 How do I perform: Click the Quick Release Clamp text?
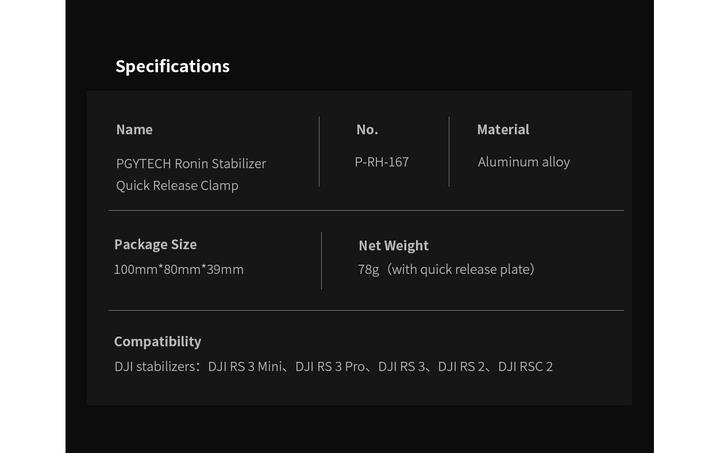(x=177, y=185)
